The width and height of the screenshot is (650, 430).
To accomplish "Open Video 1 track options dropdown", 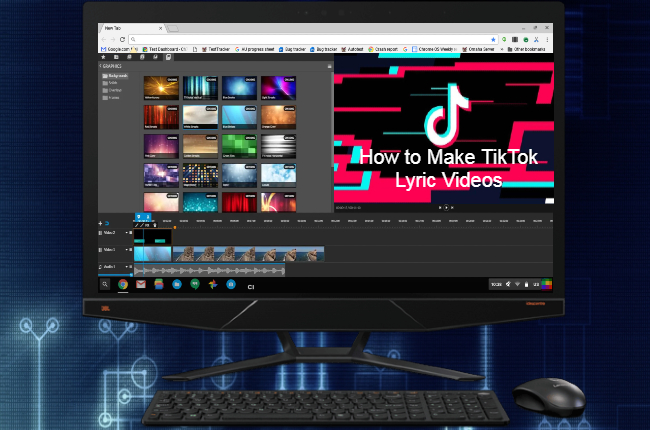I will 126,250.
